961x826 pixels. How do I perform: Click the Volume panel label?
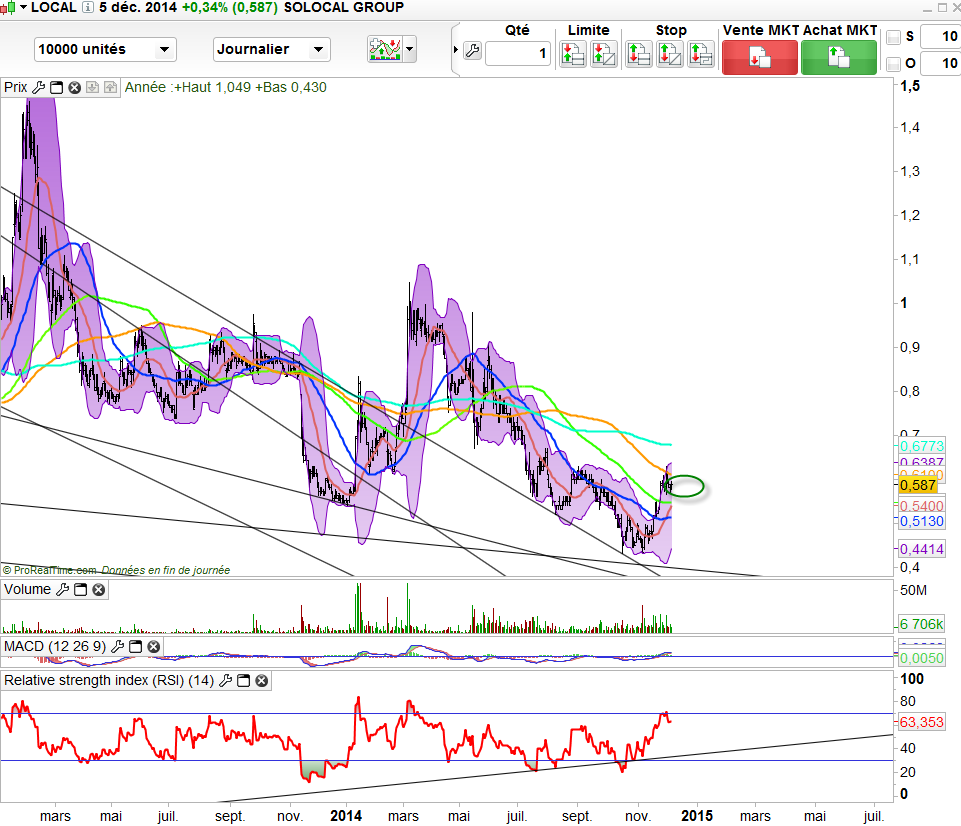pos(28,589)
